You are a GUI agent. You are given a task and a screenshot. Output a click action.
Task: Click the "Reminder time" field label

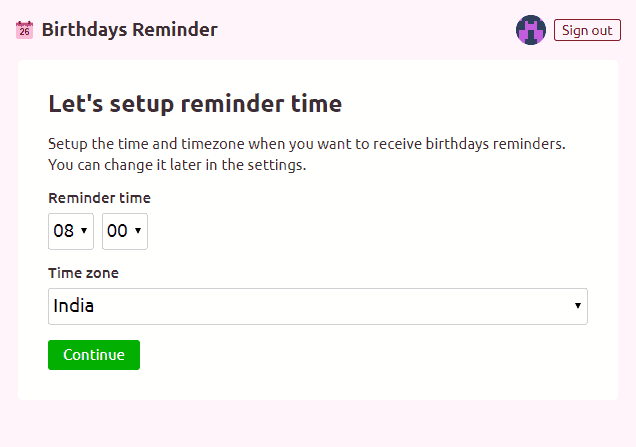click(99, 198)
